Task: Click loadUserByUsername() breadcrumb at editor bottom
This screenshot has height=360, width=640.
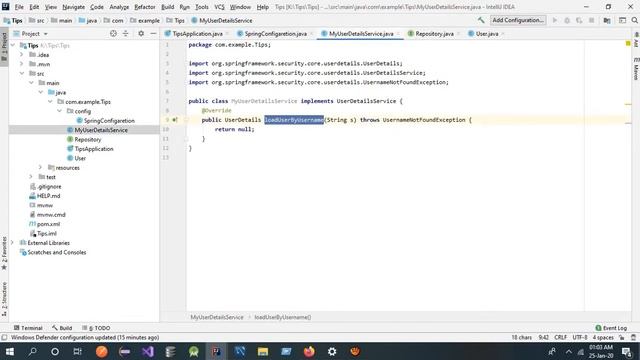Action: (282, 317)
